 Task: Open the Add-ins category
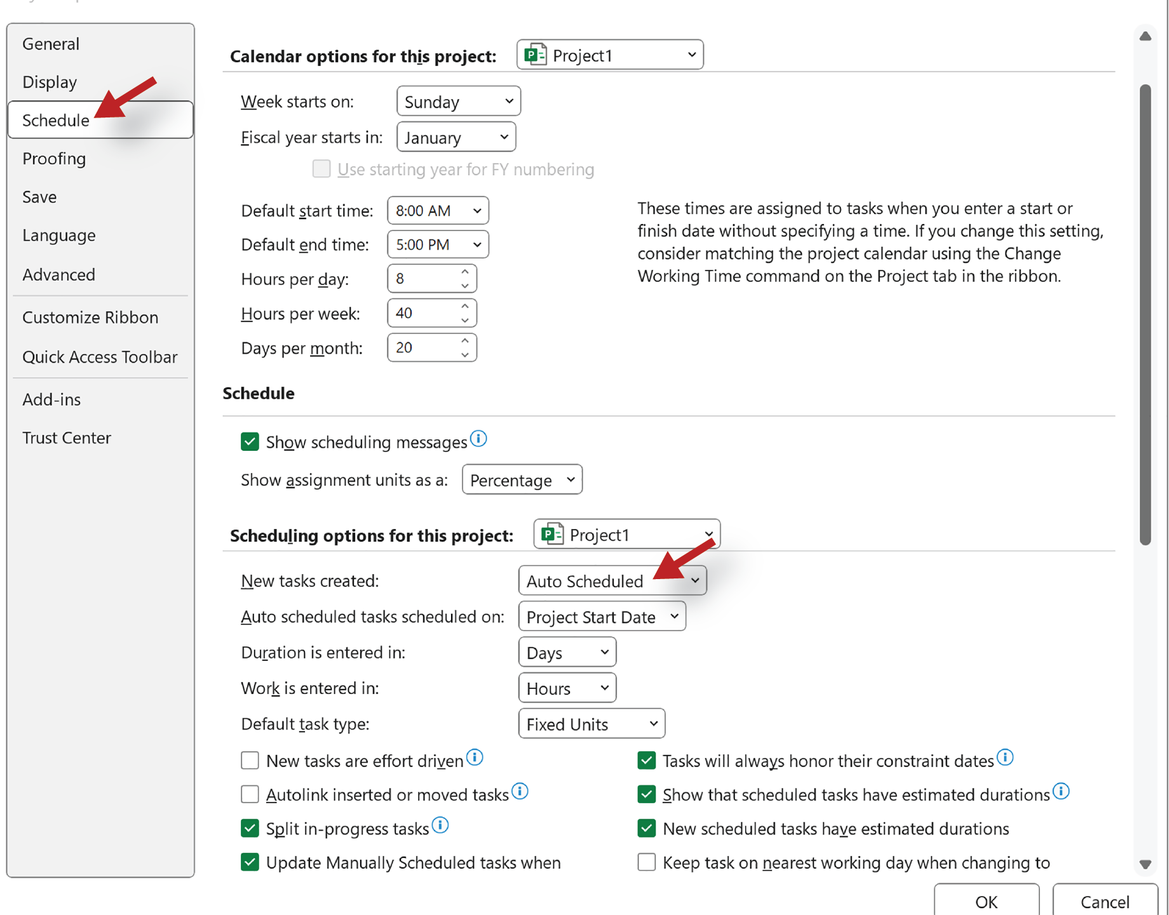51,399
